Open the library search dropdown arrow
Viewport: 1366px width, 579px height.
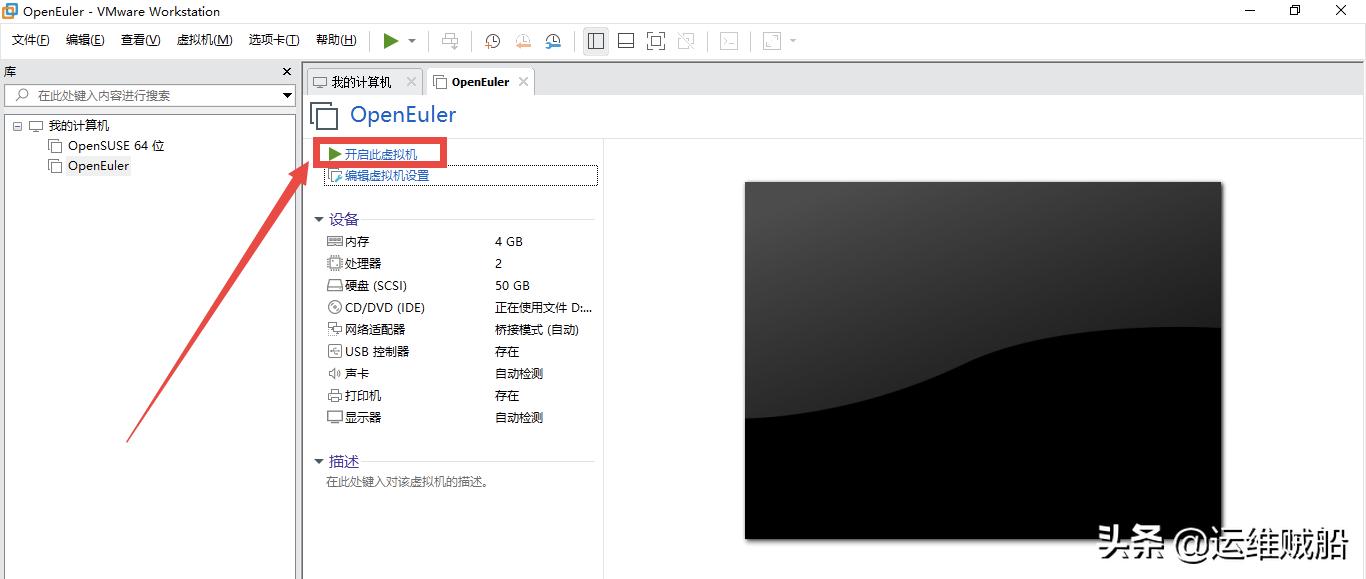(x=287, y=96)
